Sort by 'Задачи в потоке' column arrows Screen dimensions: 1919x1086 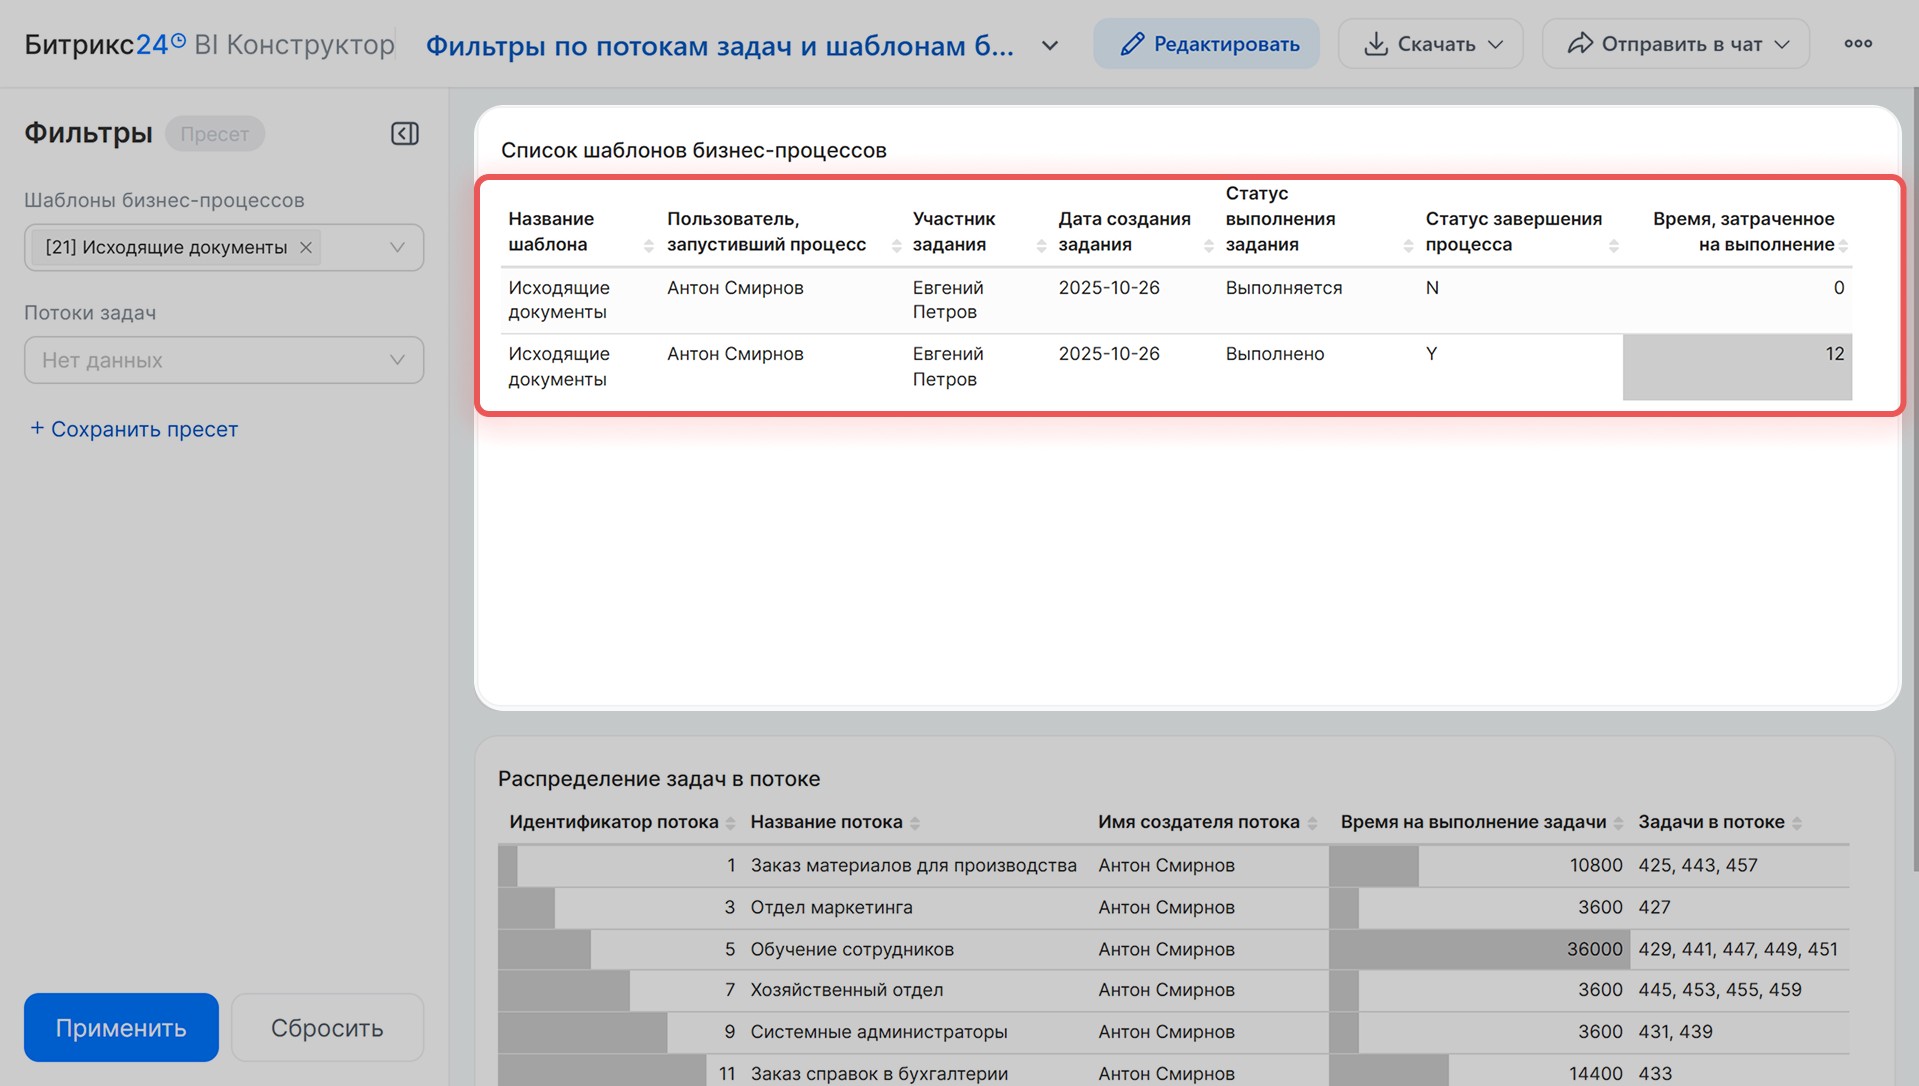click(x=1796, y=823)
